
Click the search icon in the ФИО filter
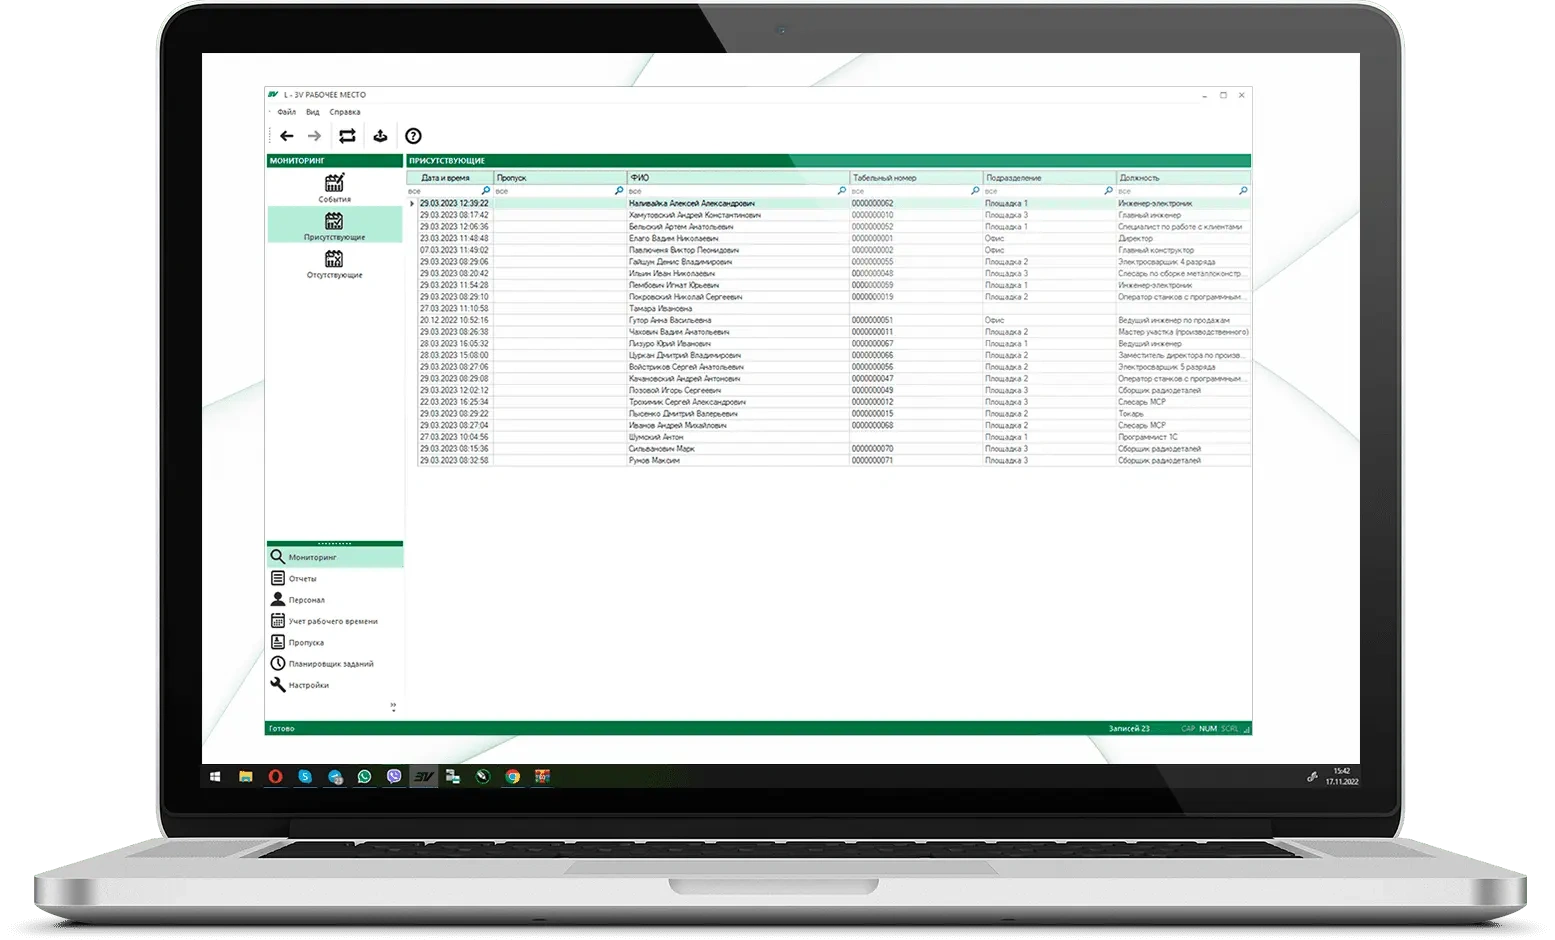(x=841, y=191)
